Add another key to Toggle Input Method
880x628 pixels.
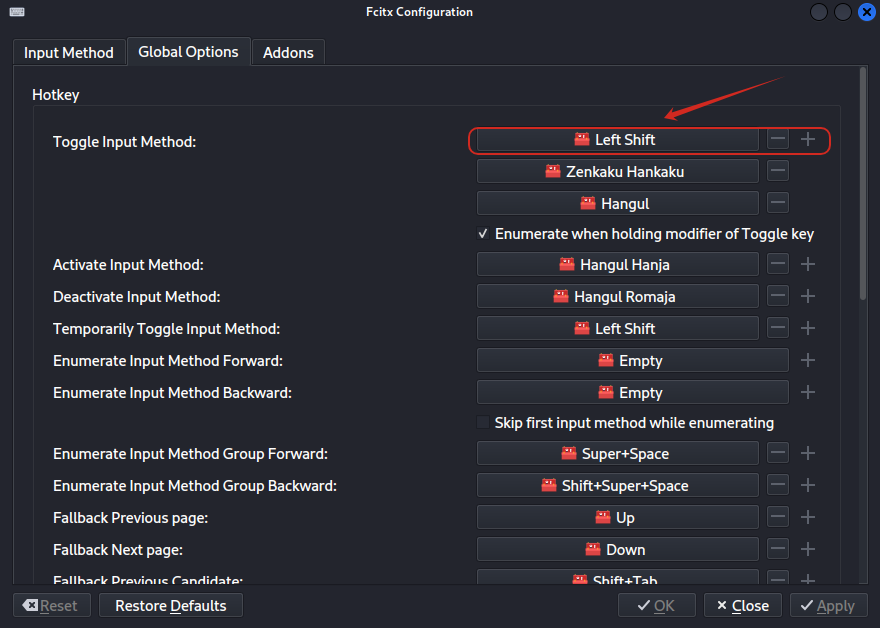pos(808,139)
